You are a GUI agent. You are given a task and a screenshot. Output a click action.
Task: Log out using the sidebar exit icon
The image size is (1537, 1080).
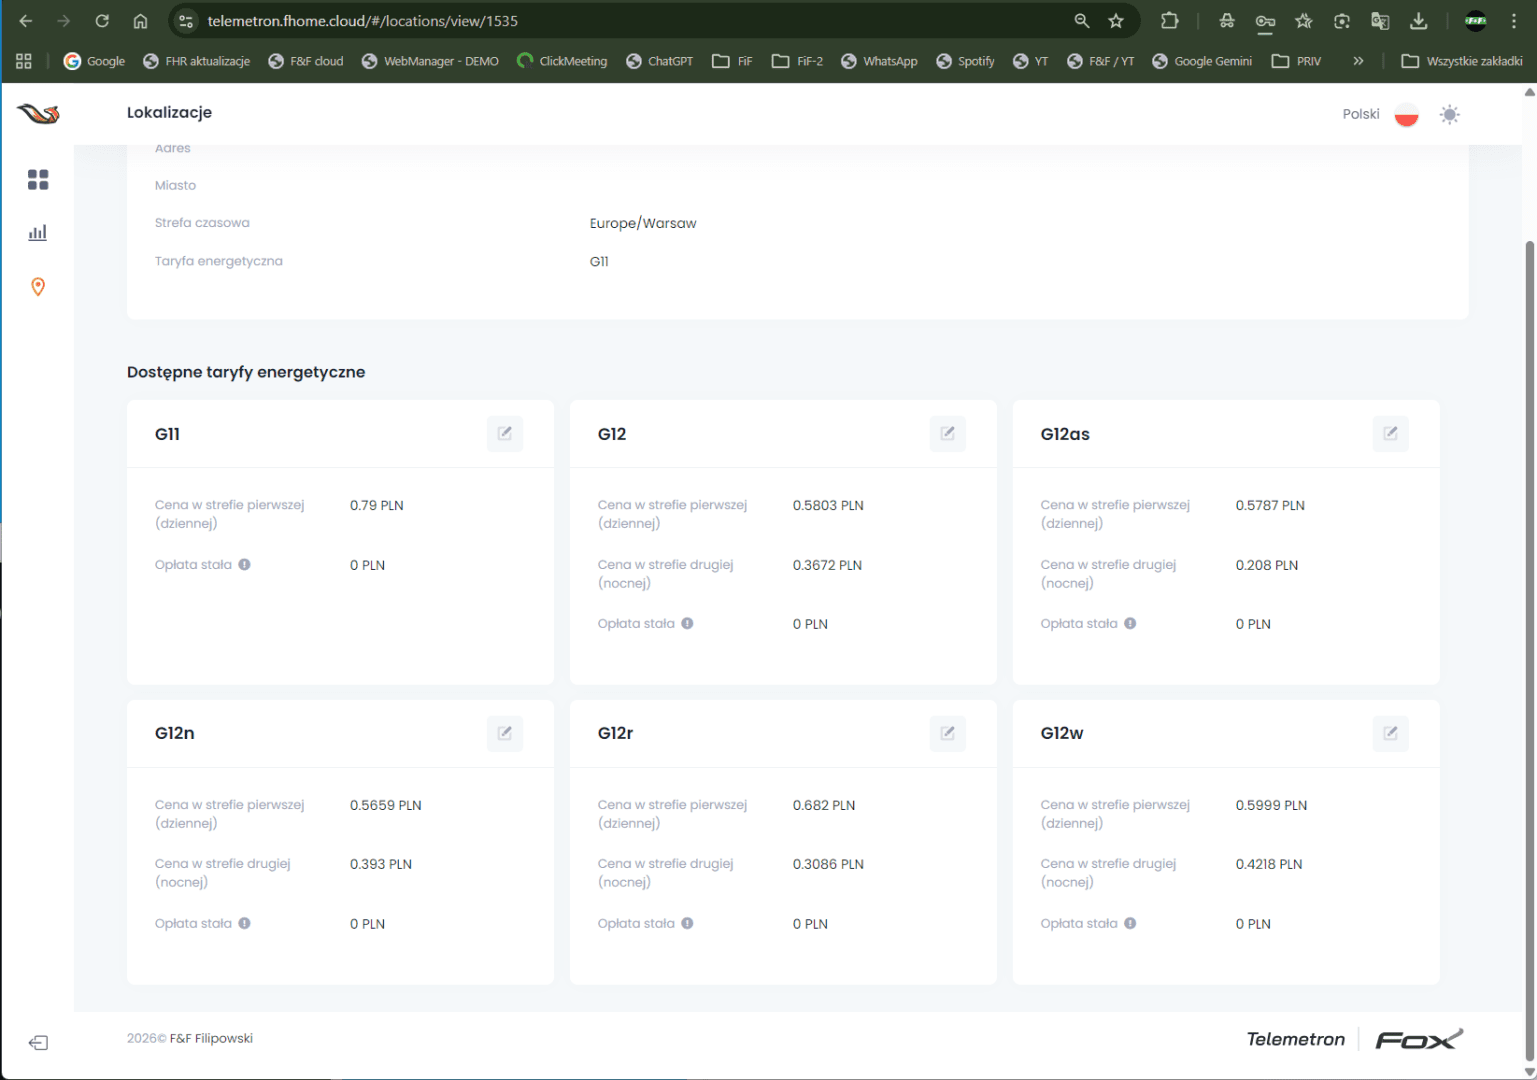pyautogui.click(x=38, y=1043)
